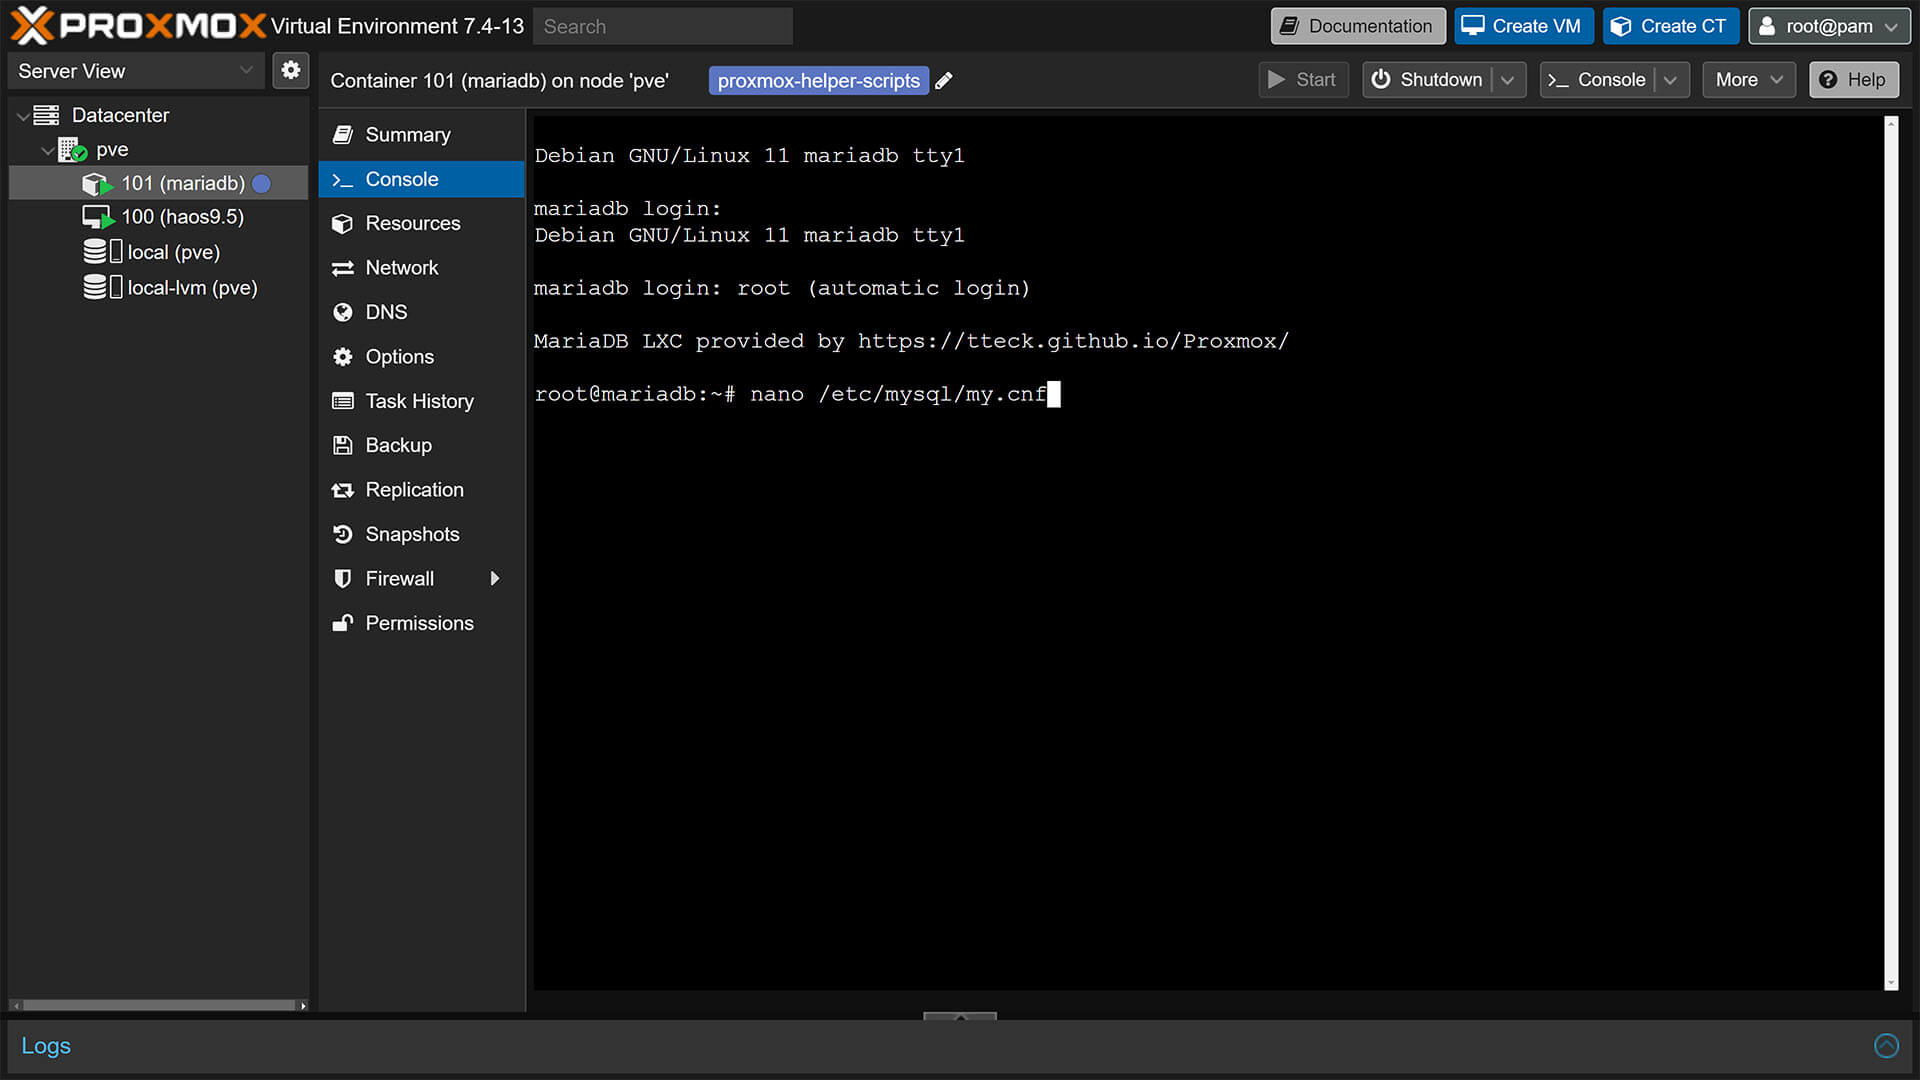Select the Network sidebar icon

click(343, 267)
